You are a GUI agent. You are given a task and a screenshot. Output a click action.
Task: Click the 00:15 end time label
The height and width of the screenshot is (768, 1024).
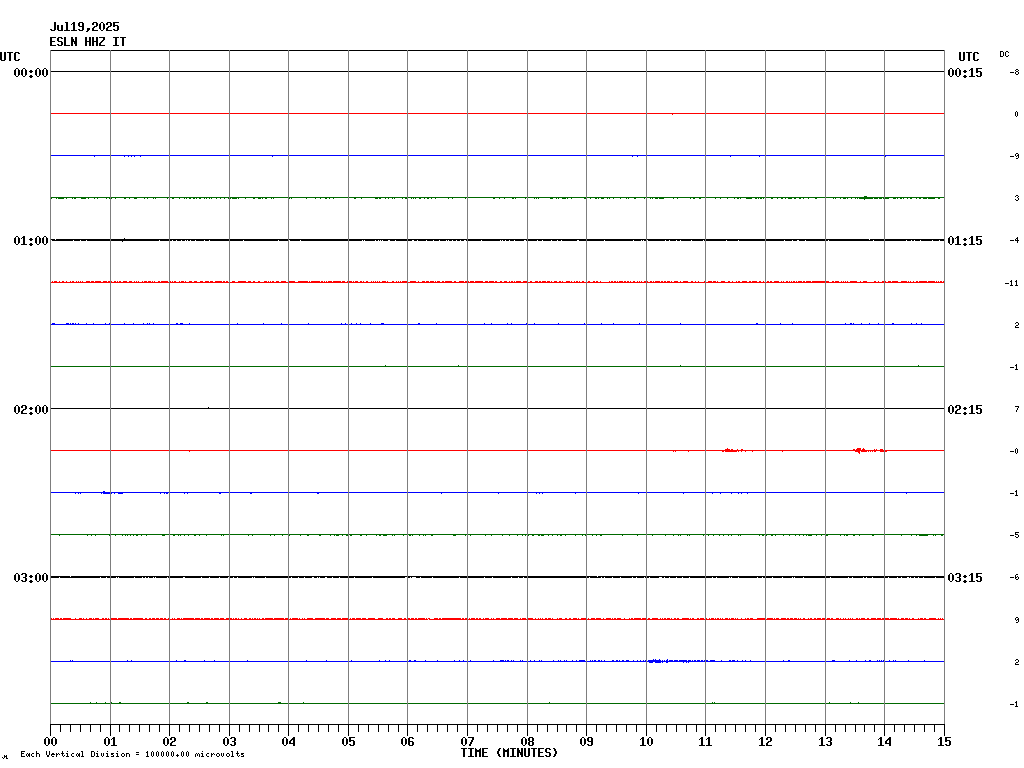pos(965,72)
